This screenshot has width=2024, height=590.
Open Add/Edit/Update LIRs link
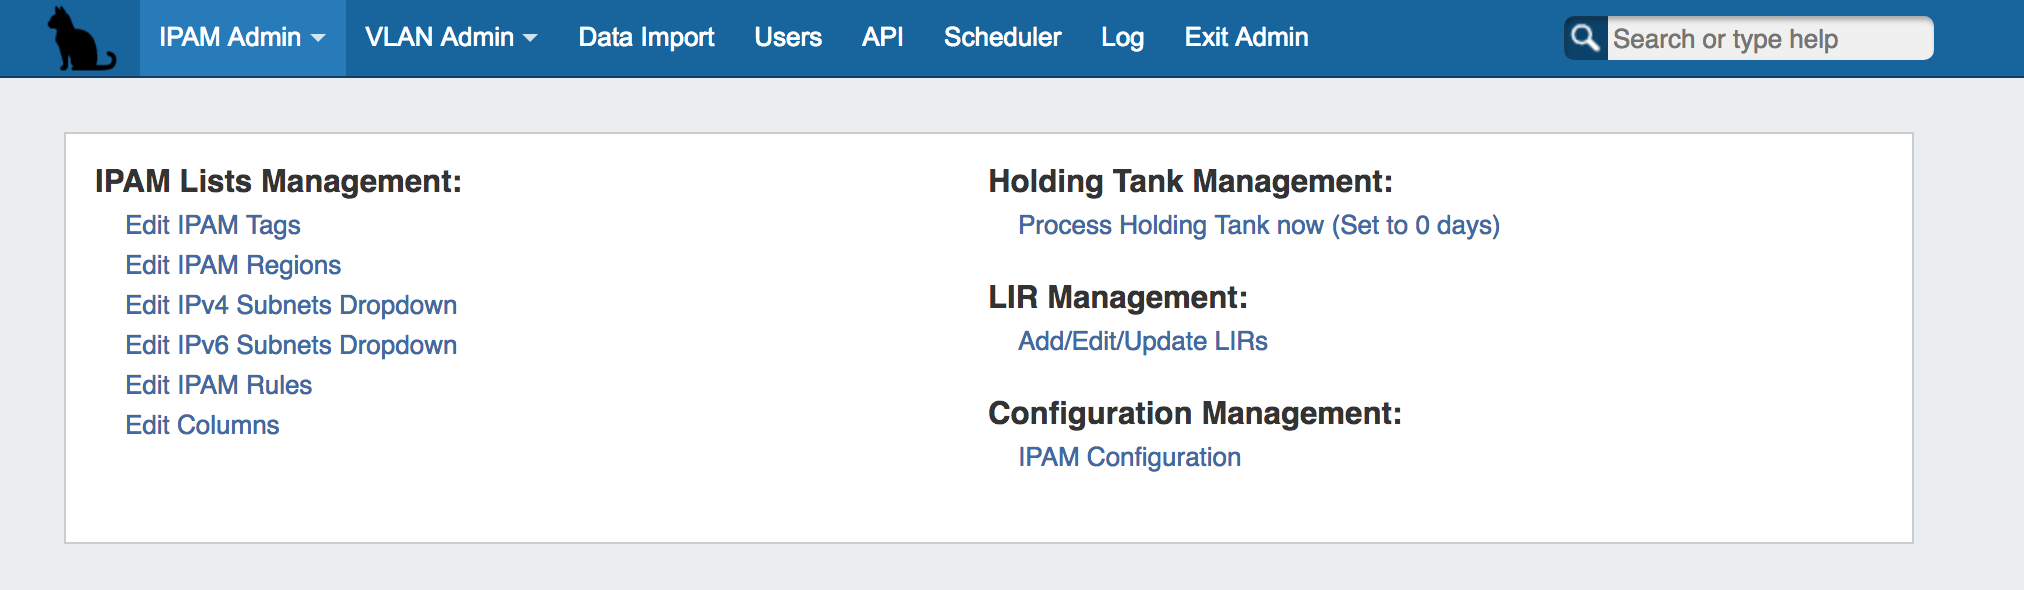point(1142,341)
